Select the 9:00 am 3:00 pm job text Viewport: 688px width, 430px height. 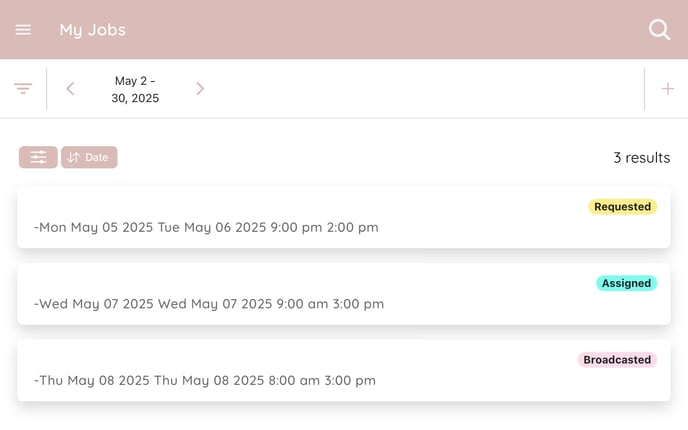[x=330, y=304]
